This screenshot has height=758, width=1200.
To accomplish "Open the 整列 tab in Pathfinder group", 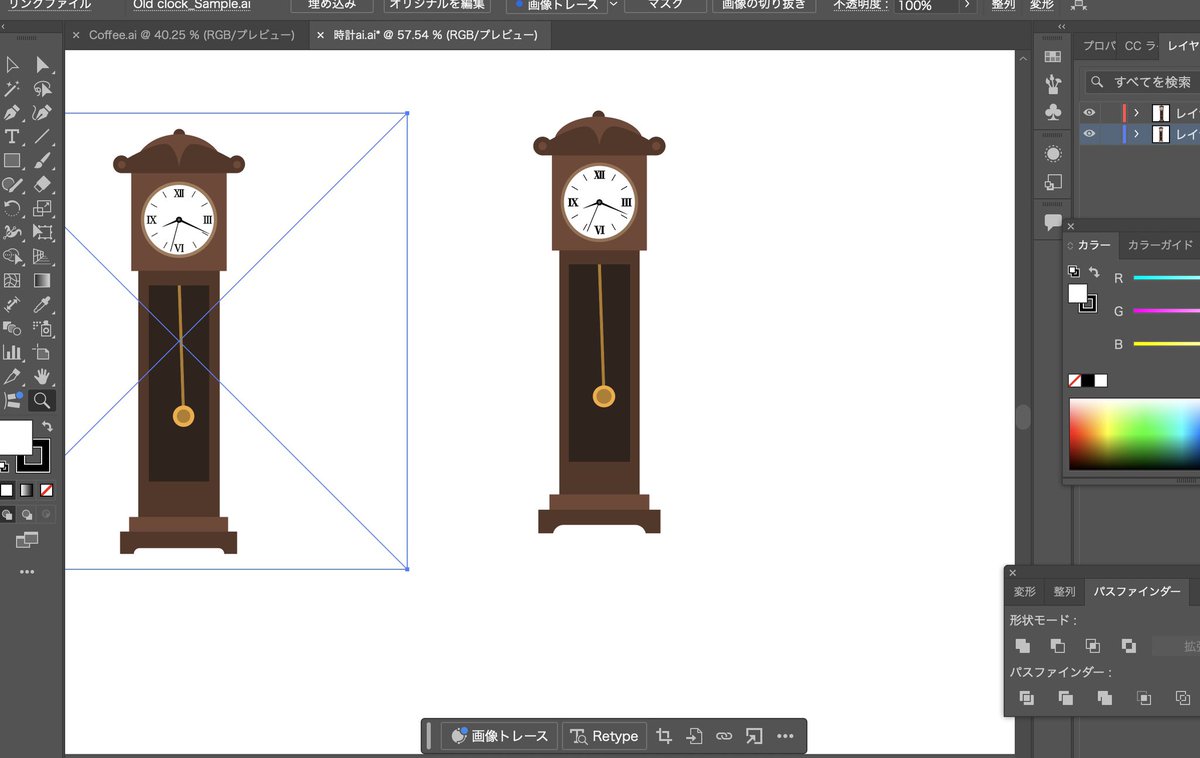I will click(x=1064, y=592).
